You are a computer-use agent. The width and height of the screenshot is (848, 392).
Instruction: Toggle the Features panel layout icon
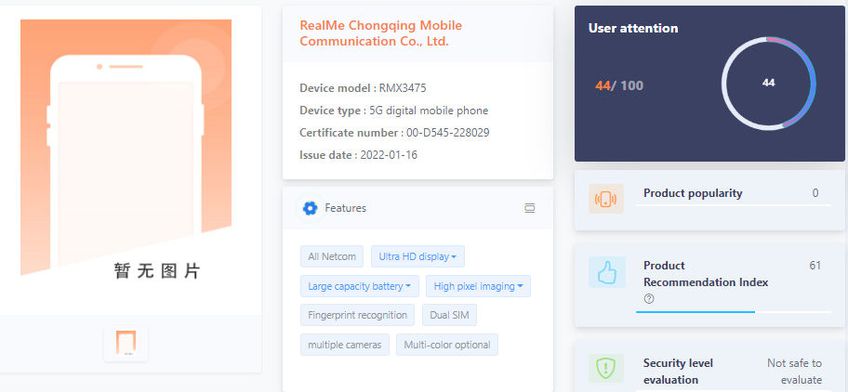[530, 208]
